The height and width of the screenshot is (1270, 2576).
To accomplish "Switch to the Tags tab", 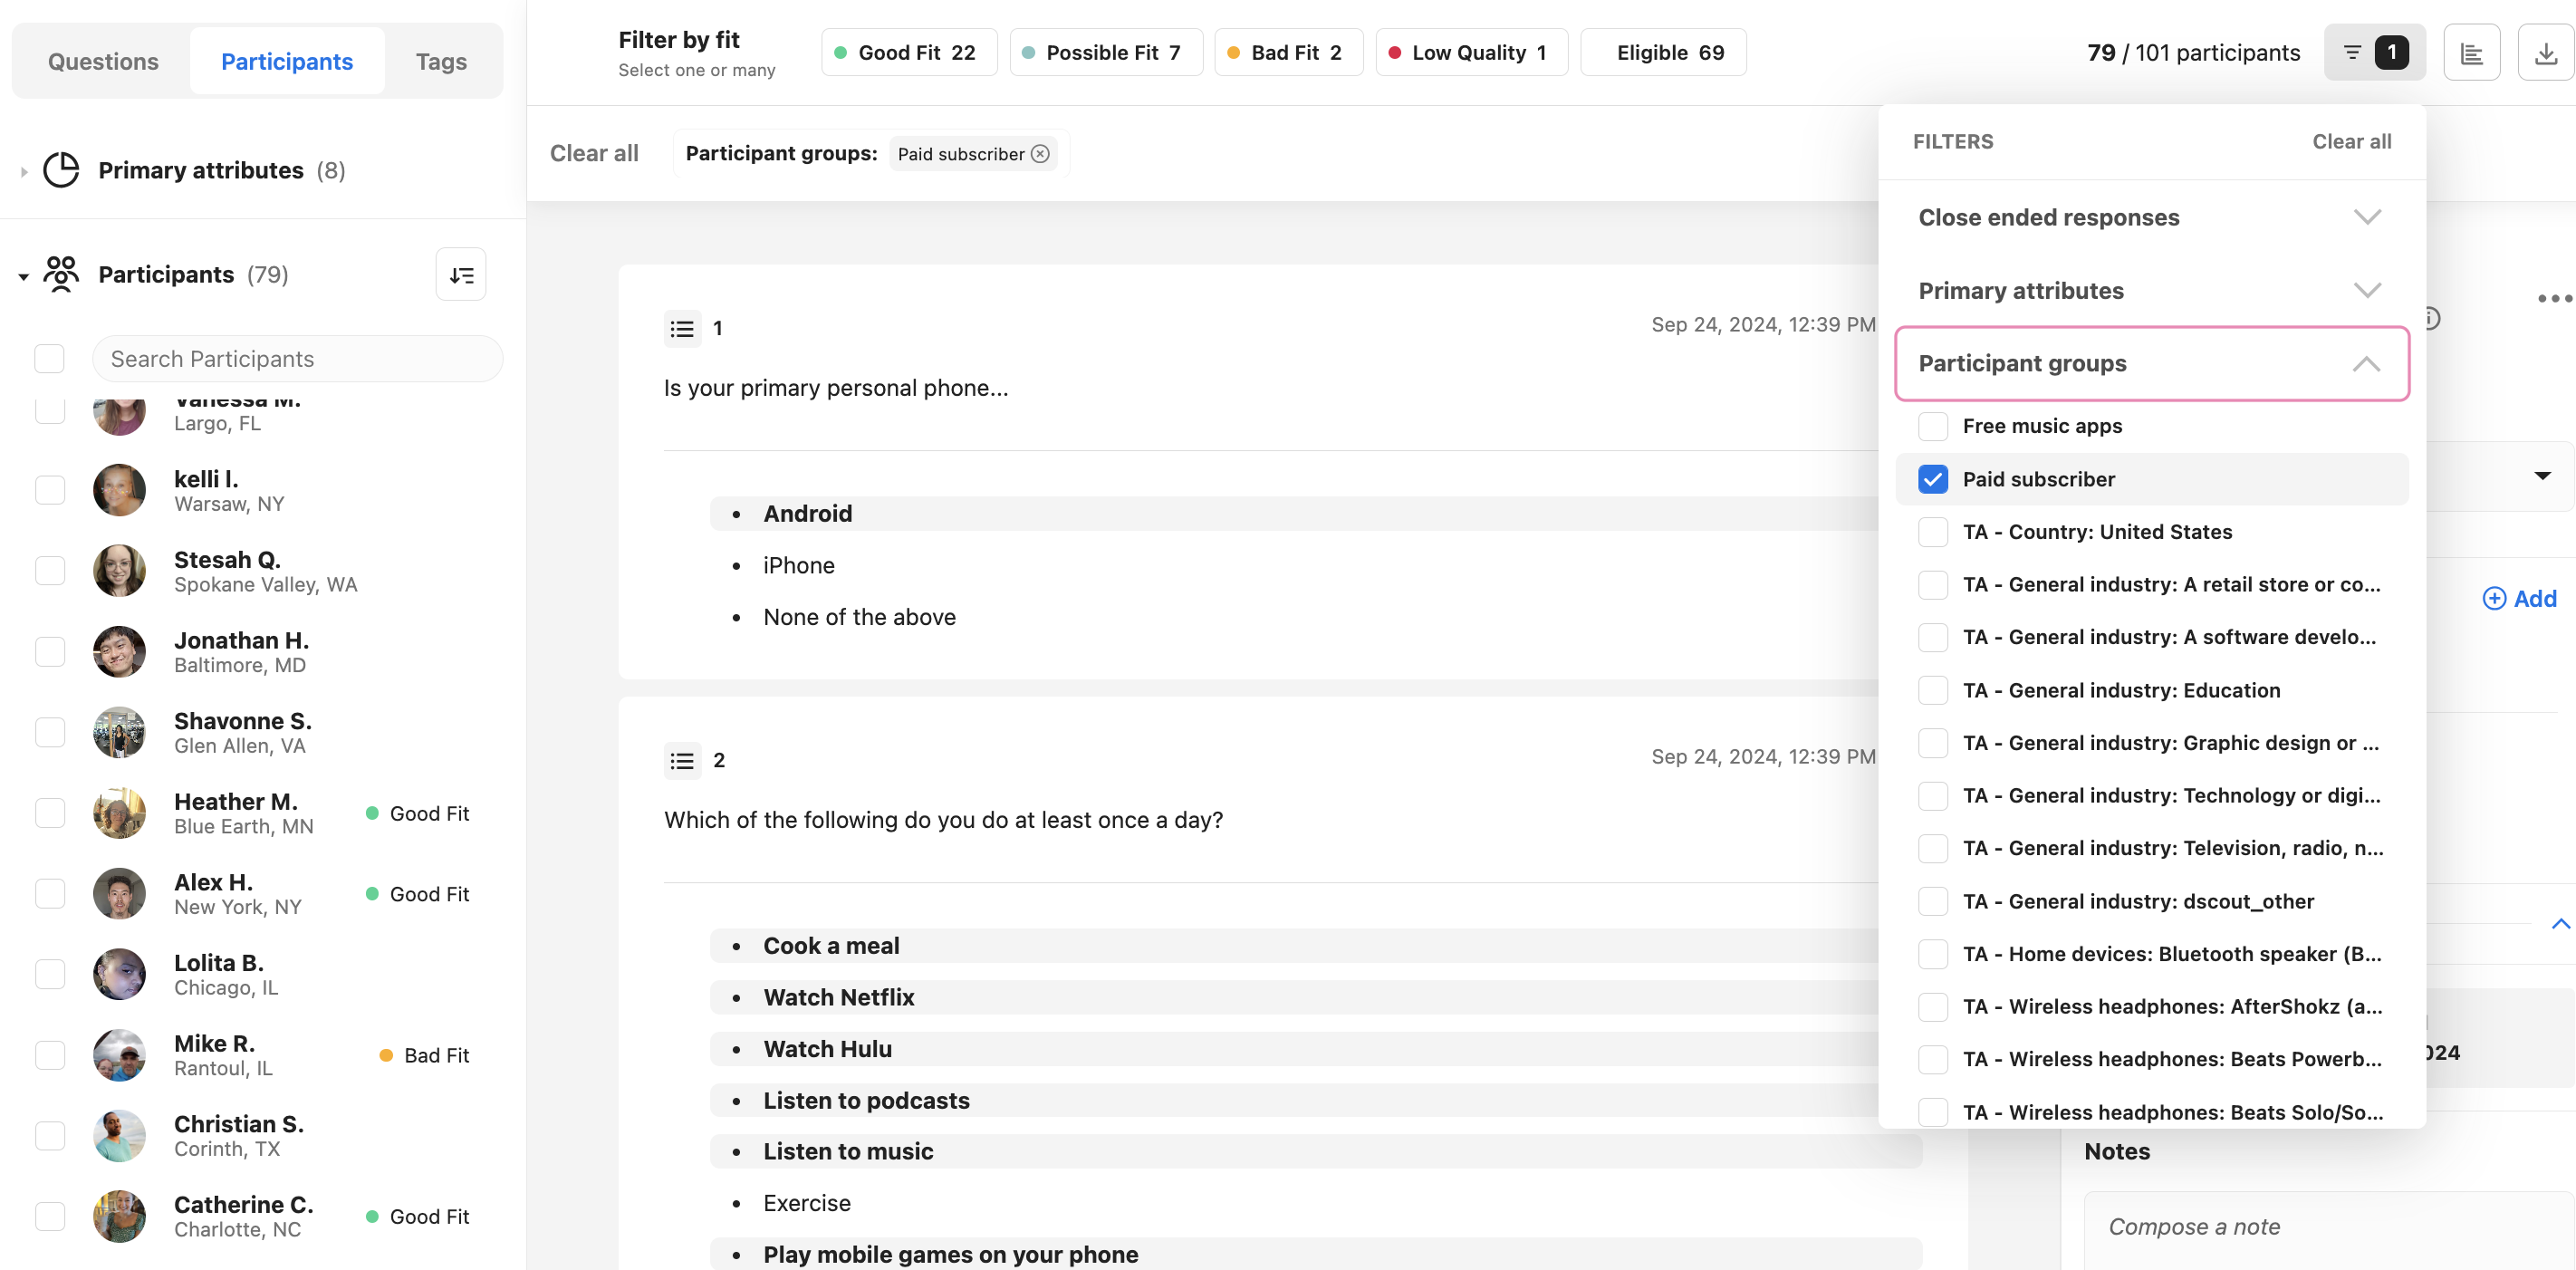I will coord(441,61).
